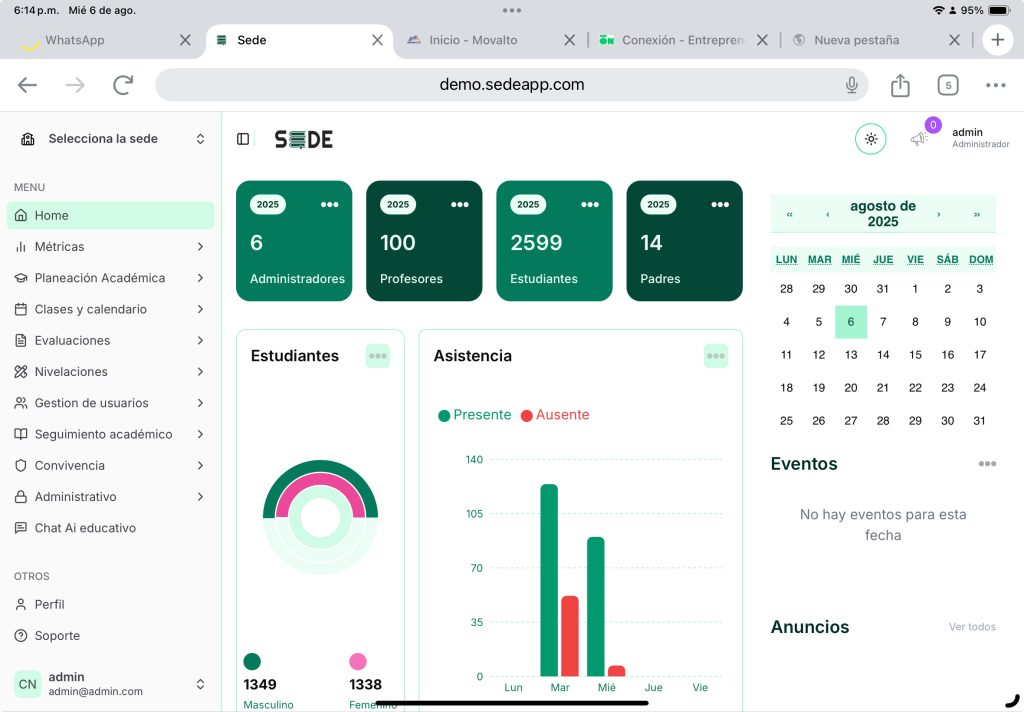
Task: Open the admin account switcher
Action: pos(110,684)
